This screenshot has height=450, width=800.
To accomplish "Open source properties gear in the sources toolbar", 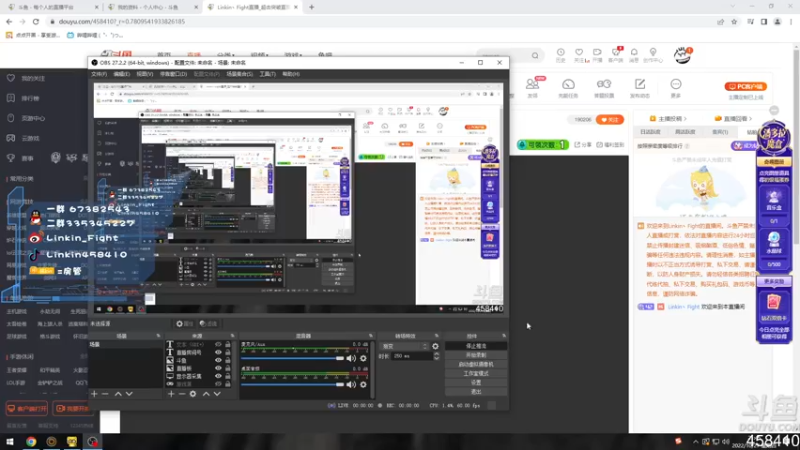I will [193, 394].
